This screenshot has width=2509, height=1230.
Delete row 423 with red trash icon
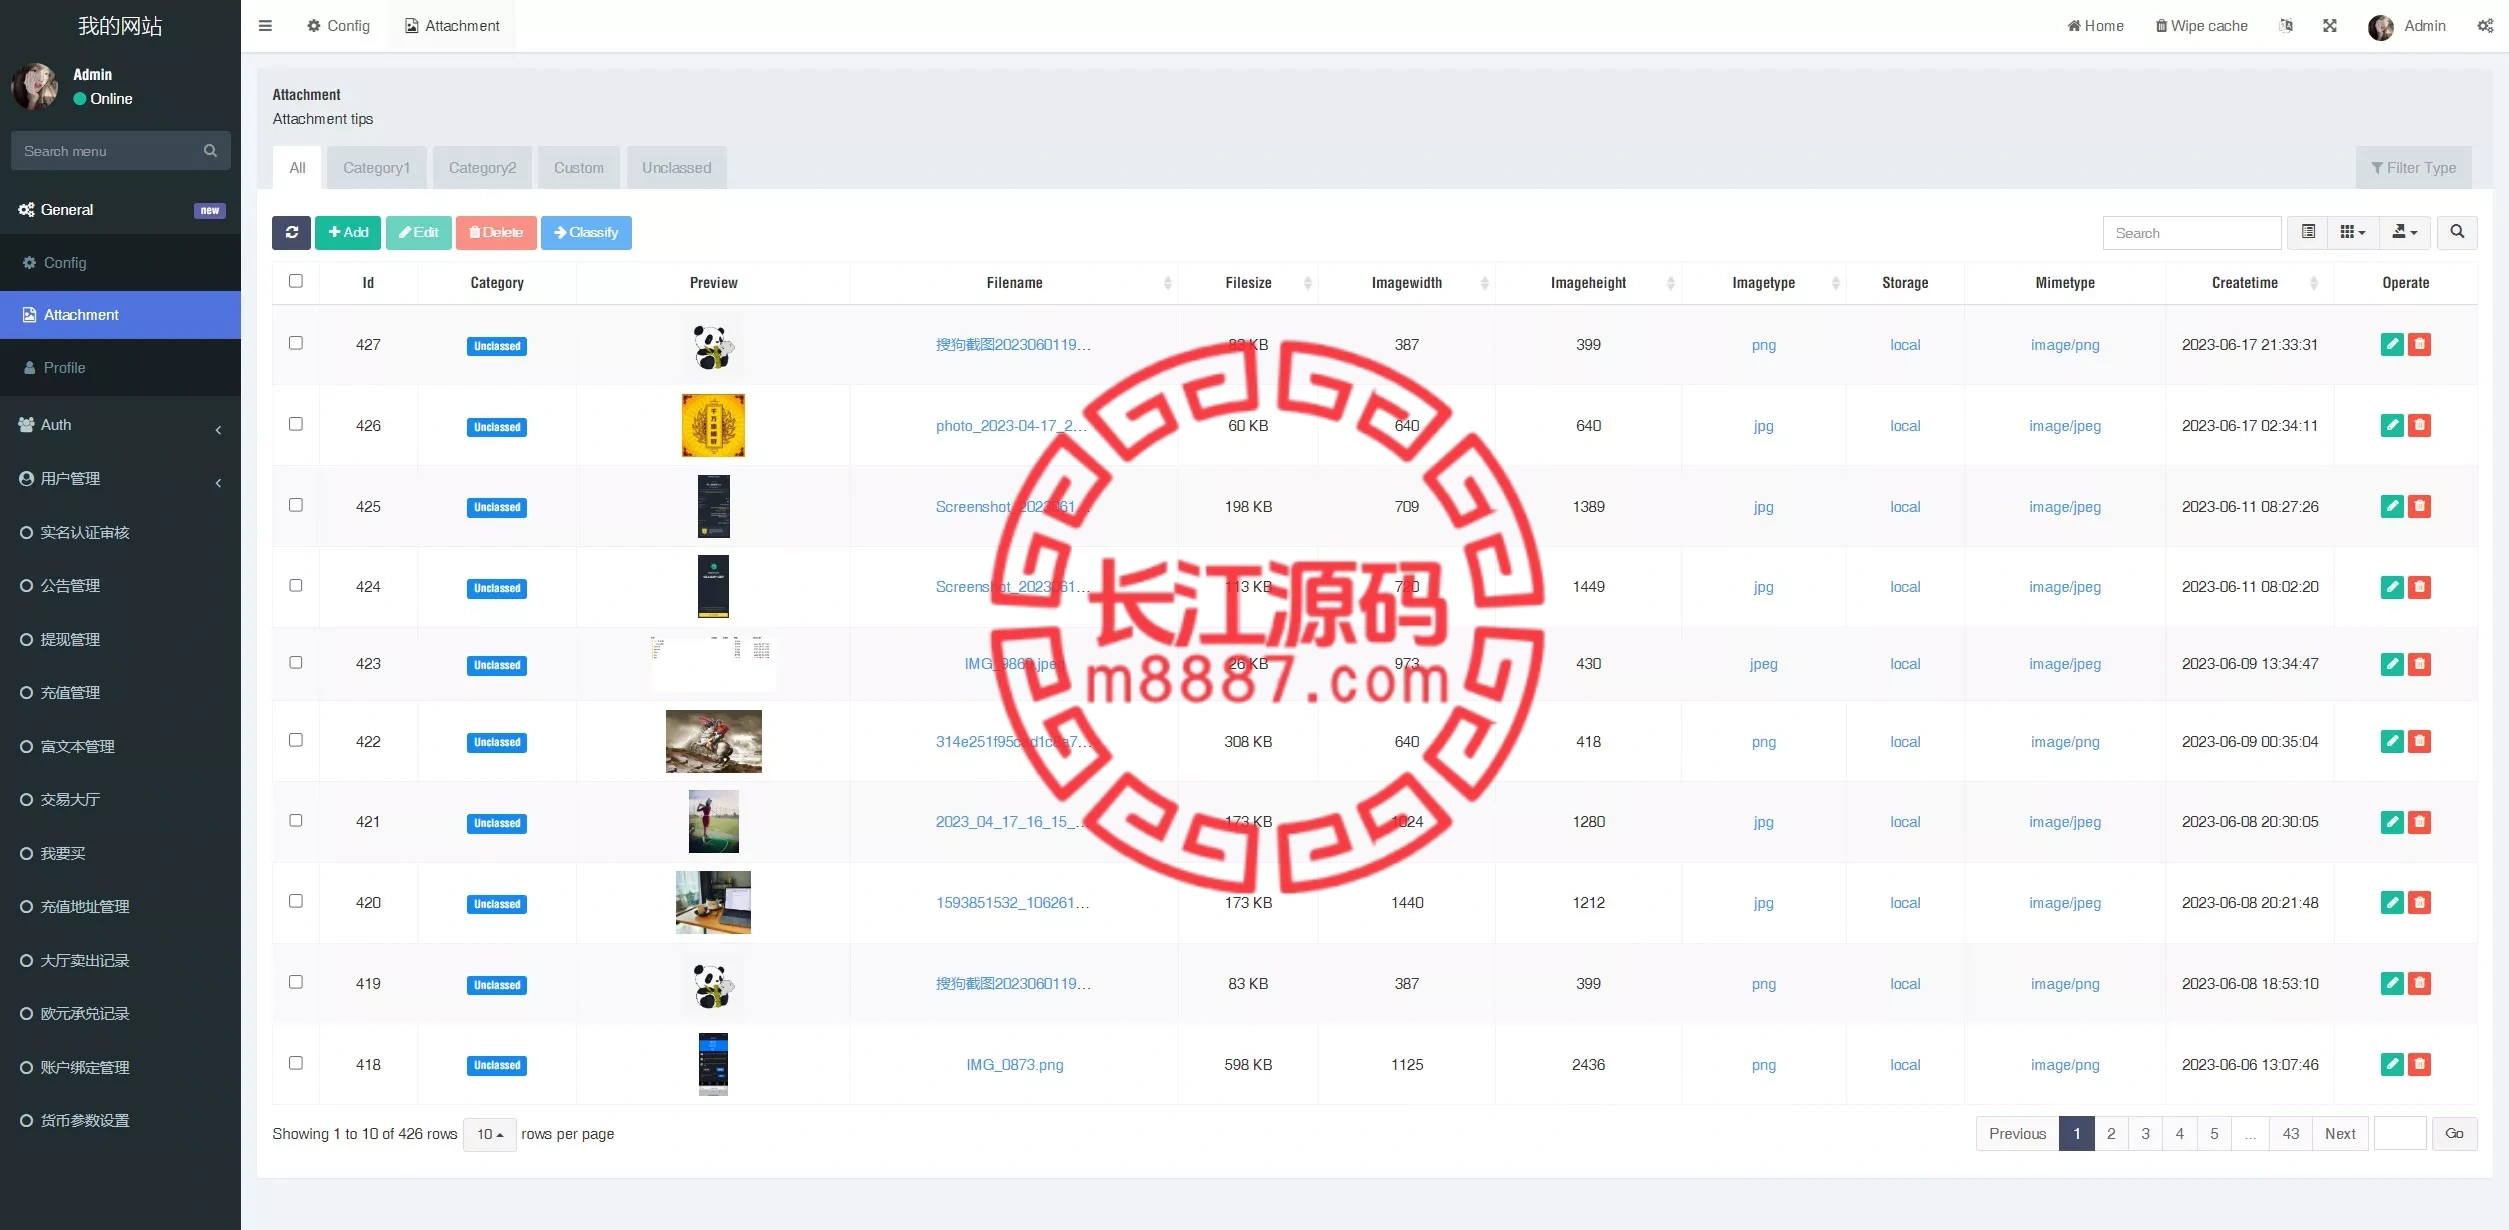point(2419,664)
